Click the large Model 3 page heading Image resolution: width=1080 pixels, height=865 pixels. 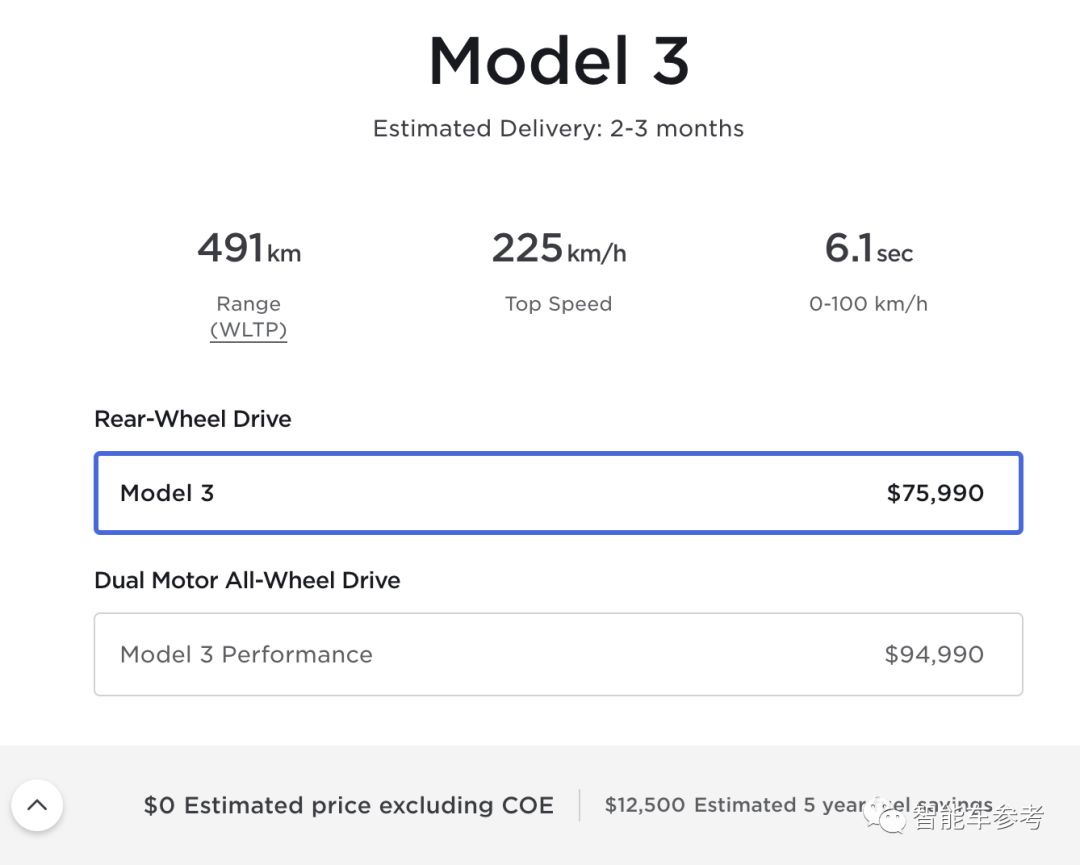pos(558,60)
